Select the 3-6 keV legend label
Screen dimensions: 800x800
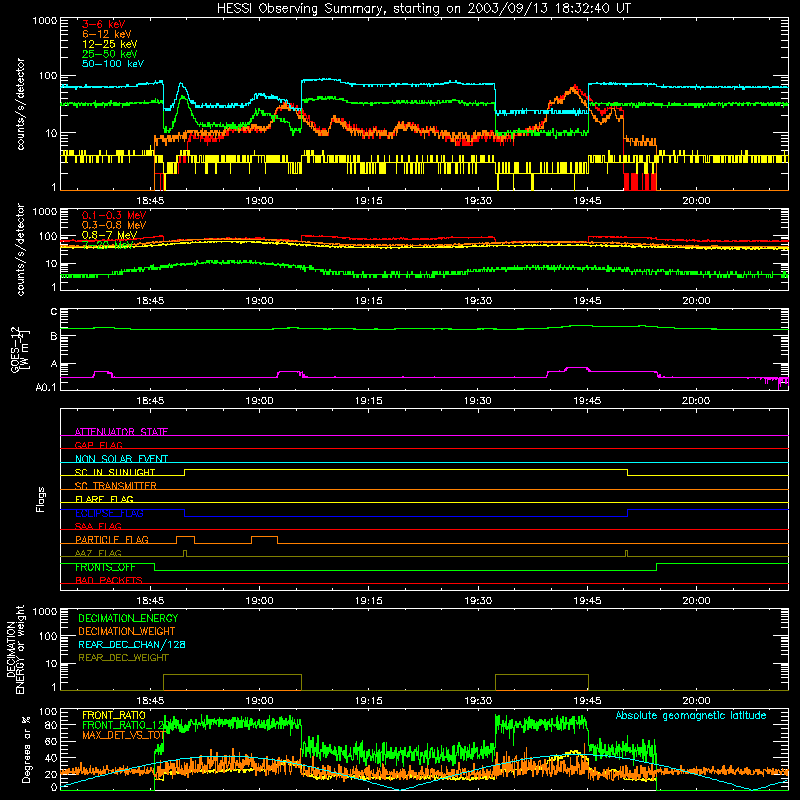(104, 24)
